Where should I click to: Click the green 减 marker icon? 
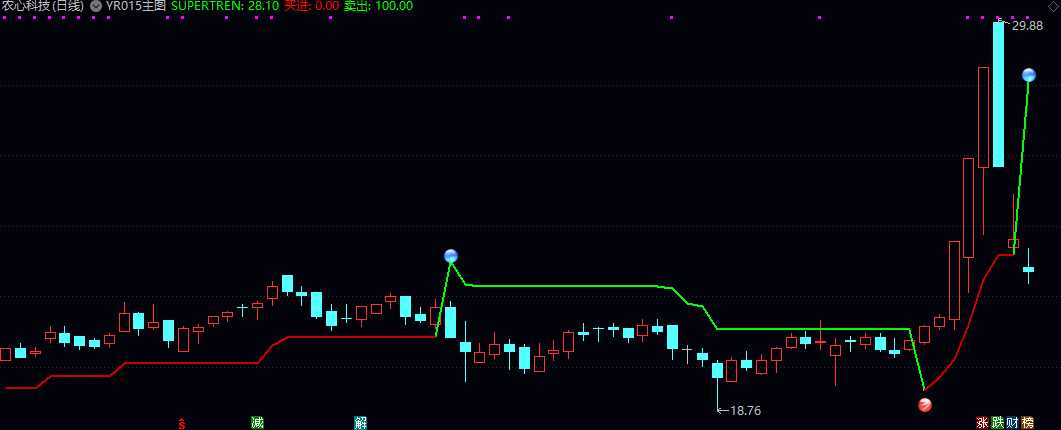(x=257, y=423)
